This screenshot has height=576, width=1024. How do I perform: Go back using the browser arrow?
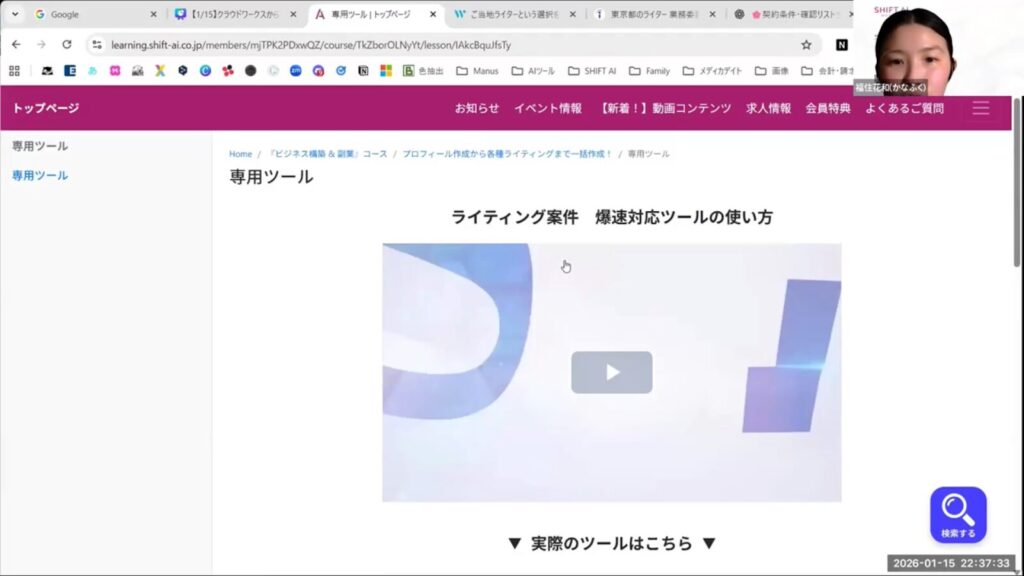16,45
